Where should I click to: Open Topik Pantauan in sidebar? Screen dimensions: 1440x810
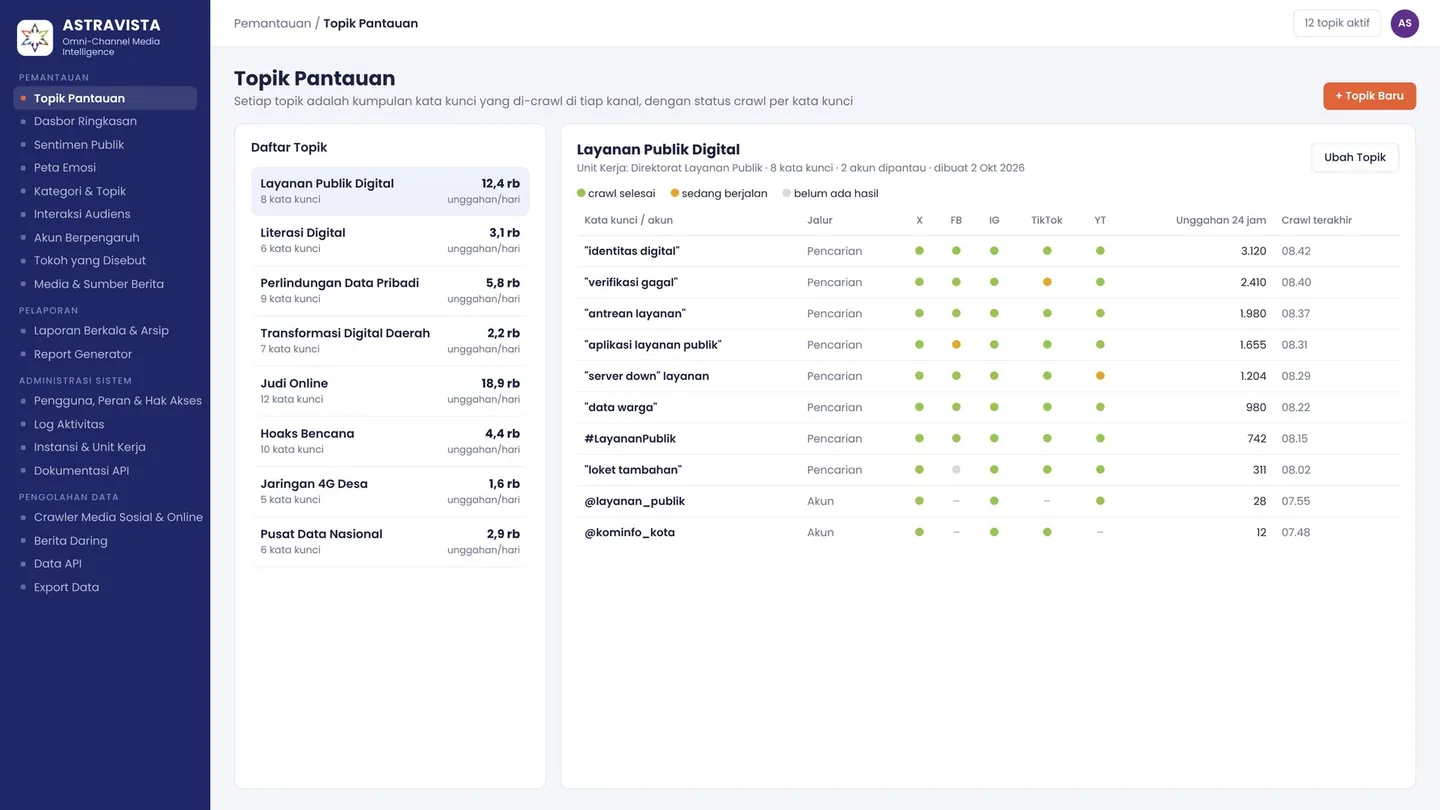click(x=105, y=98)
